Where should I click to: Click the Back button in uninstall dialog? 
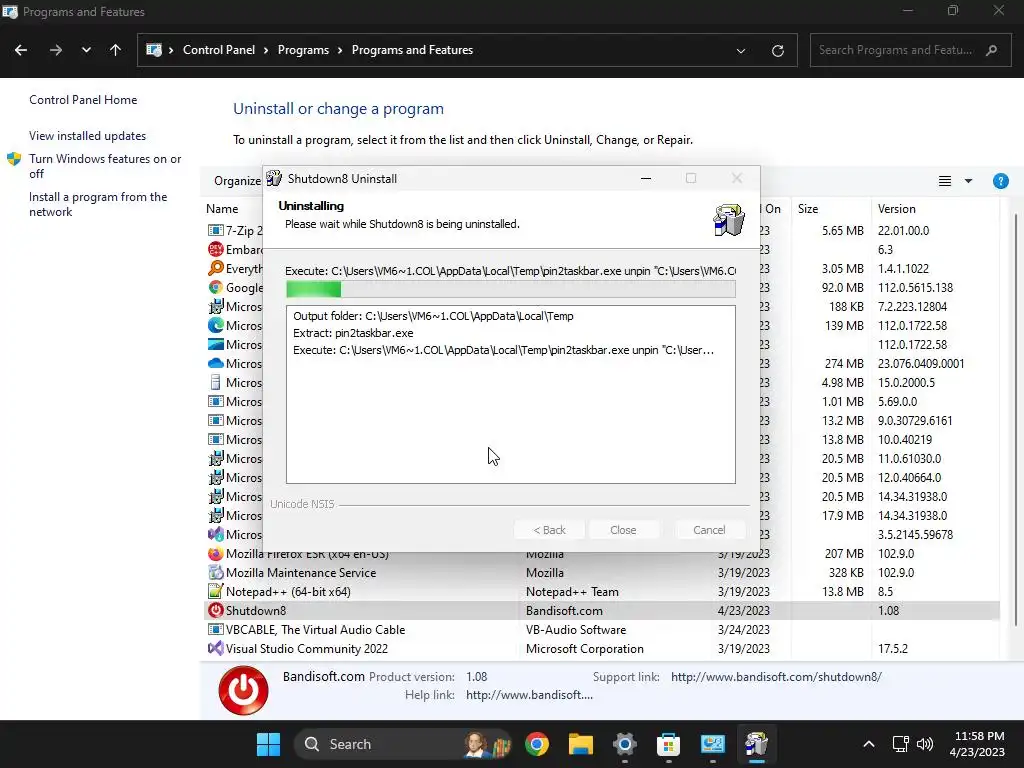549,530
